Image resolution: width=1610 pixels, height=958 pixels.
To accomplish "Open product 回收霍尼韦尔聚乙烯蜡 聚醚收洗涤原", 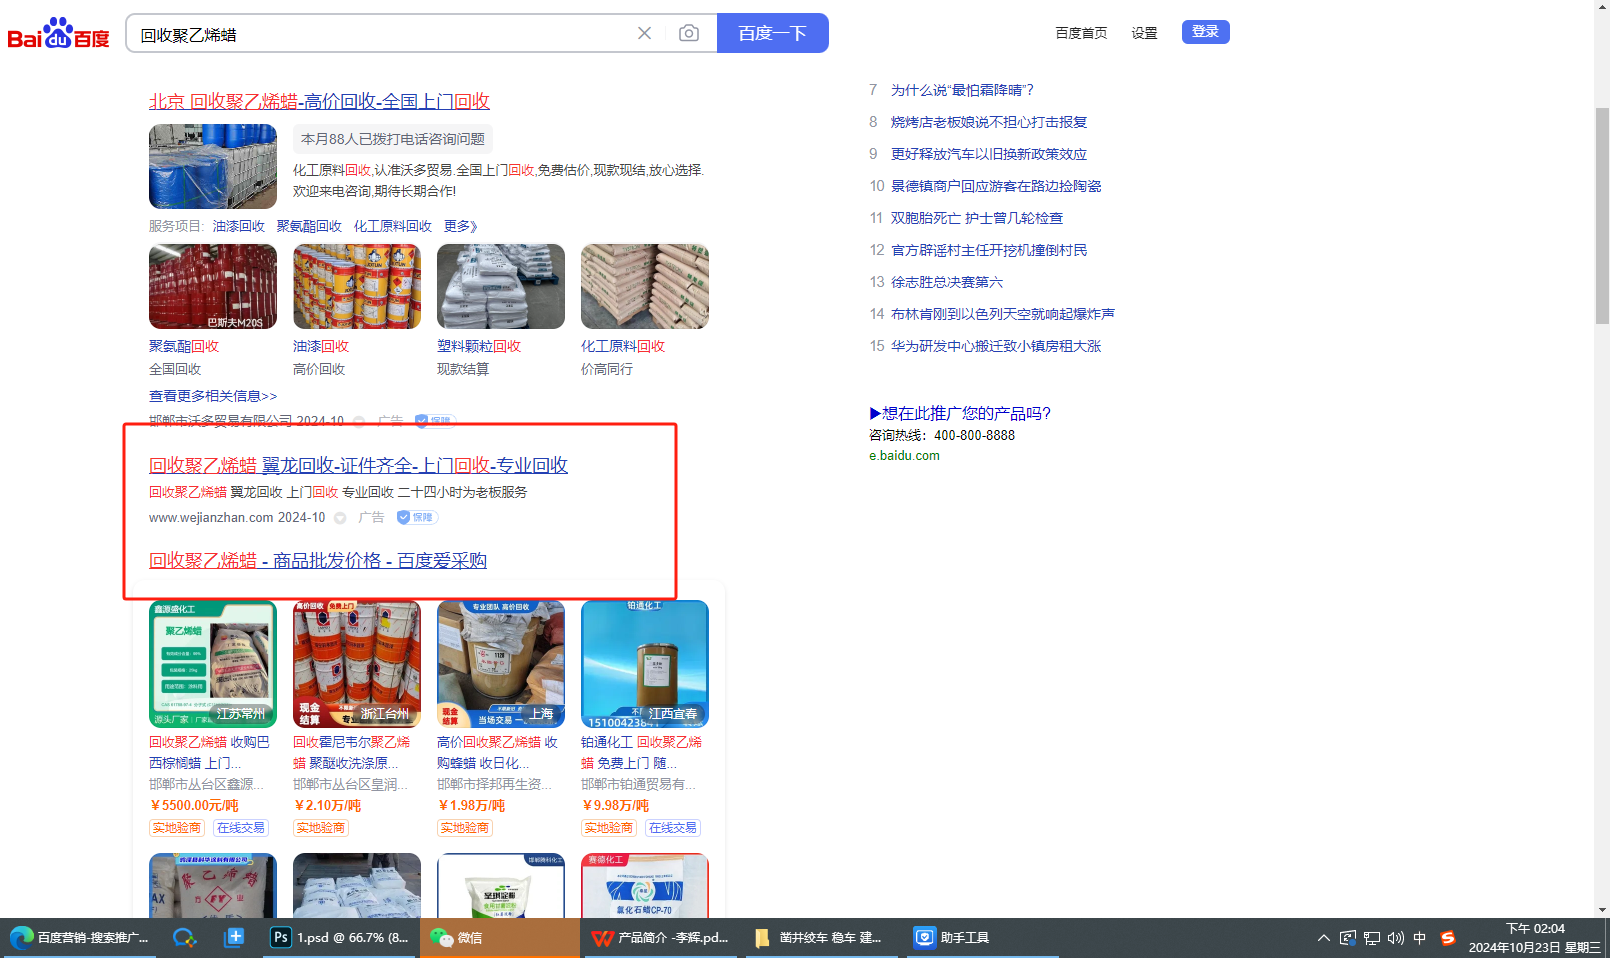I will coord(353,752).
